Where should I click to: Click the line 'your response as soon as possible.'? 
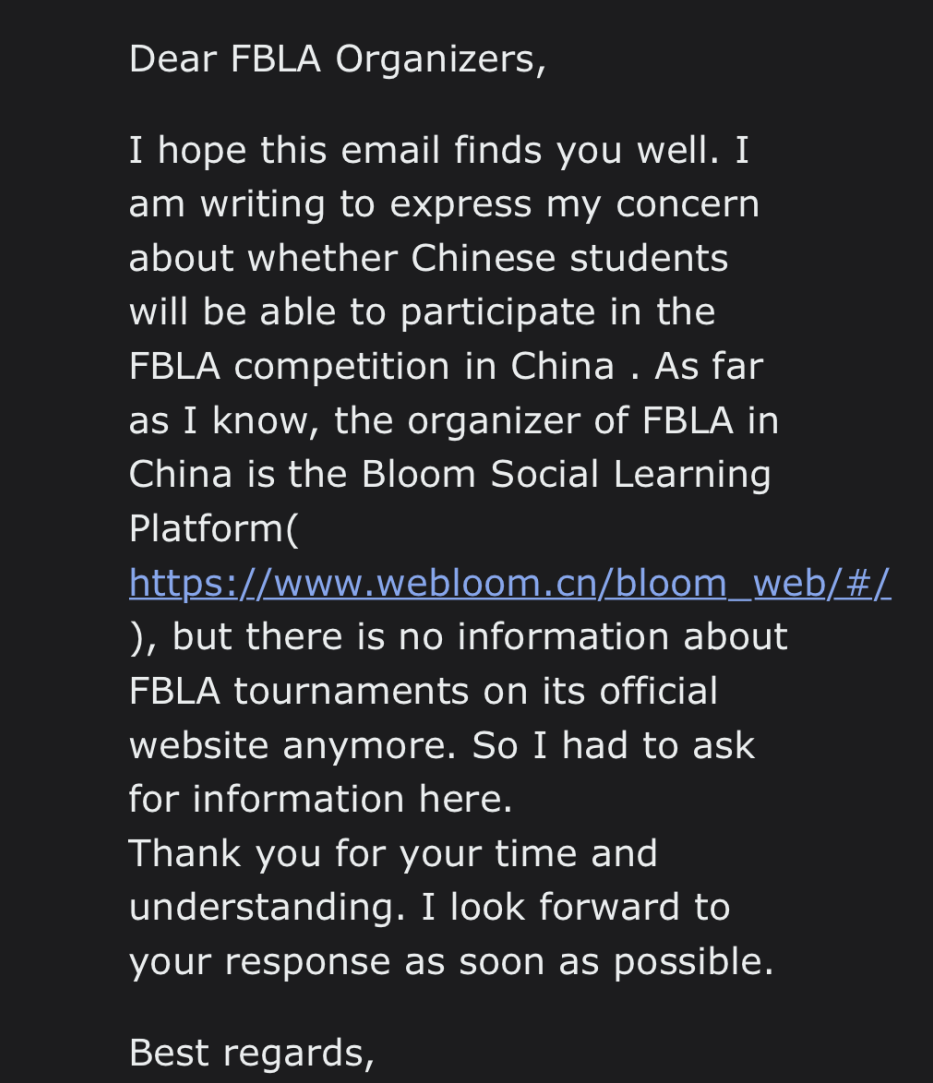[451, 962]
